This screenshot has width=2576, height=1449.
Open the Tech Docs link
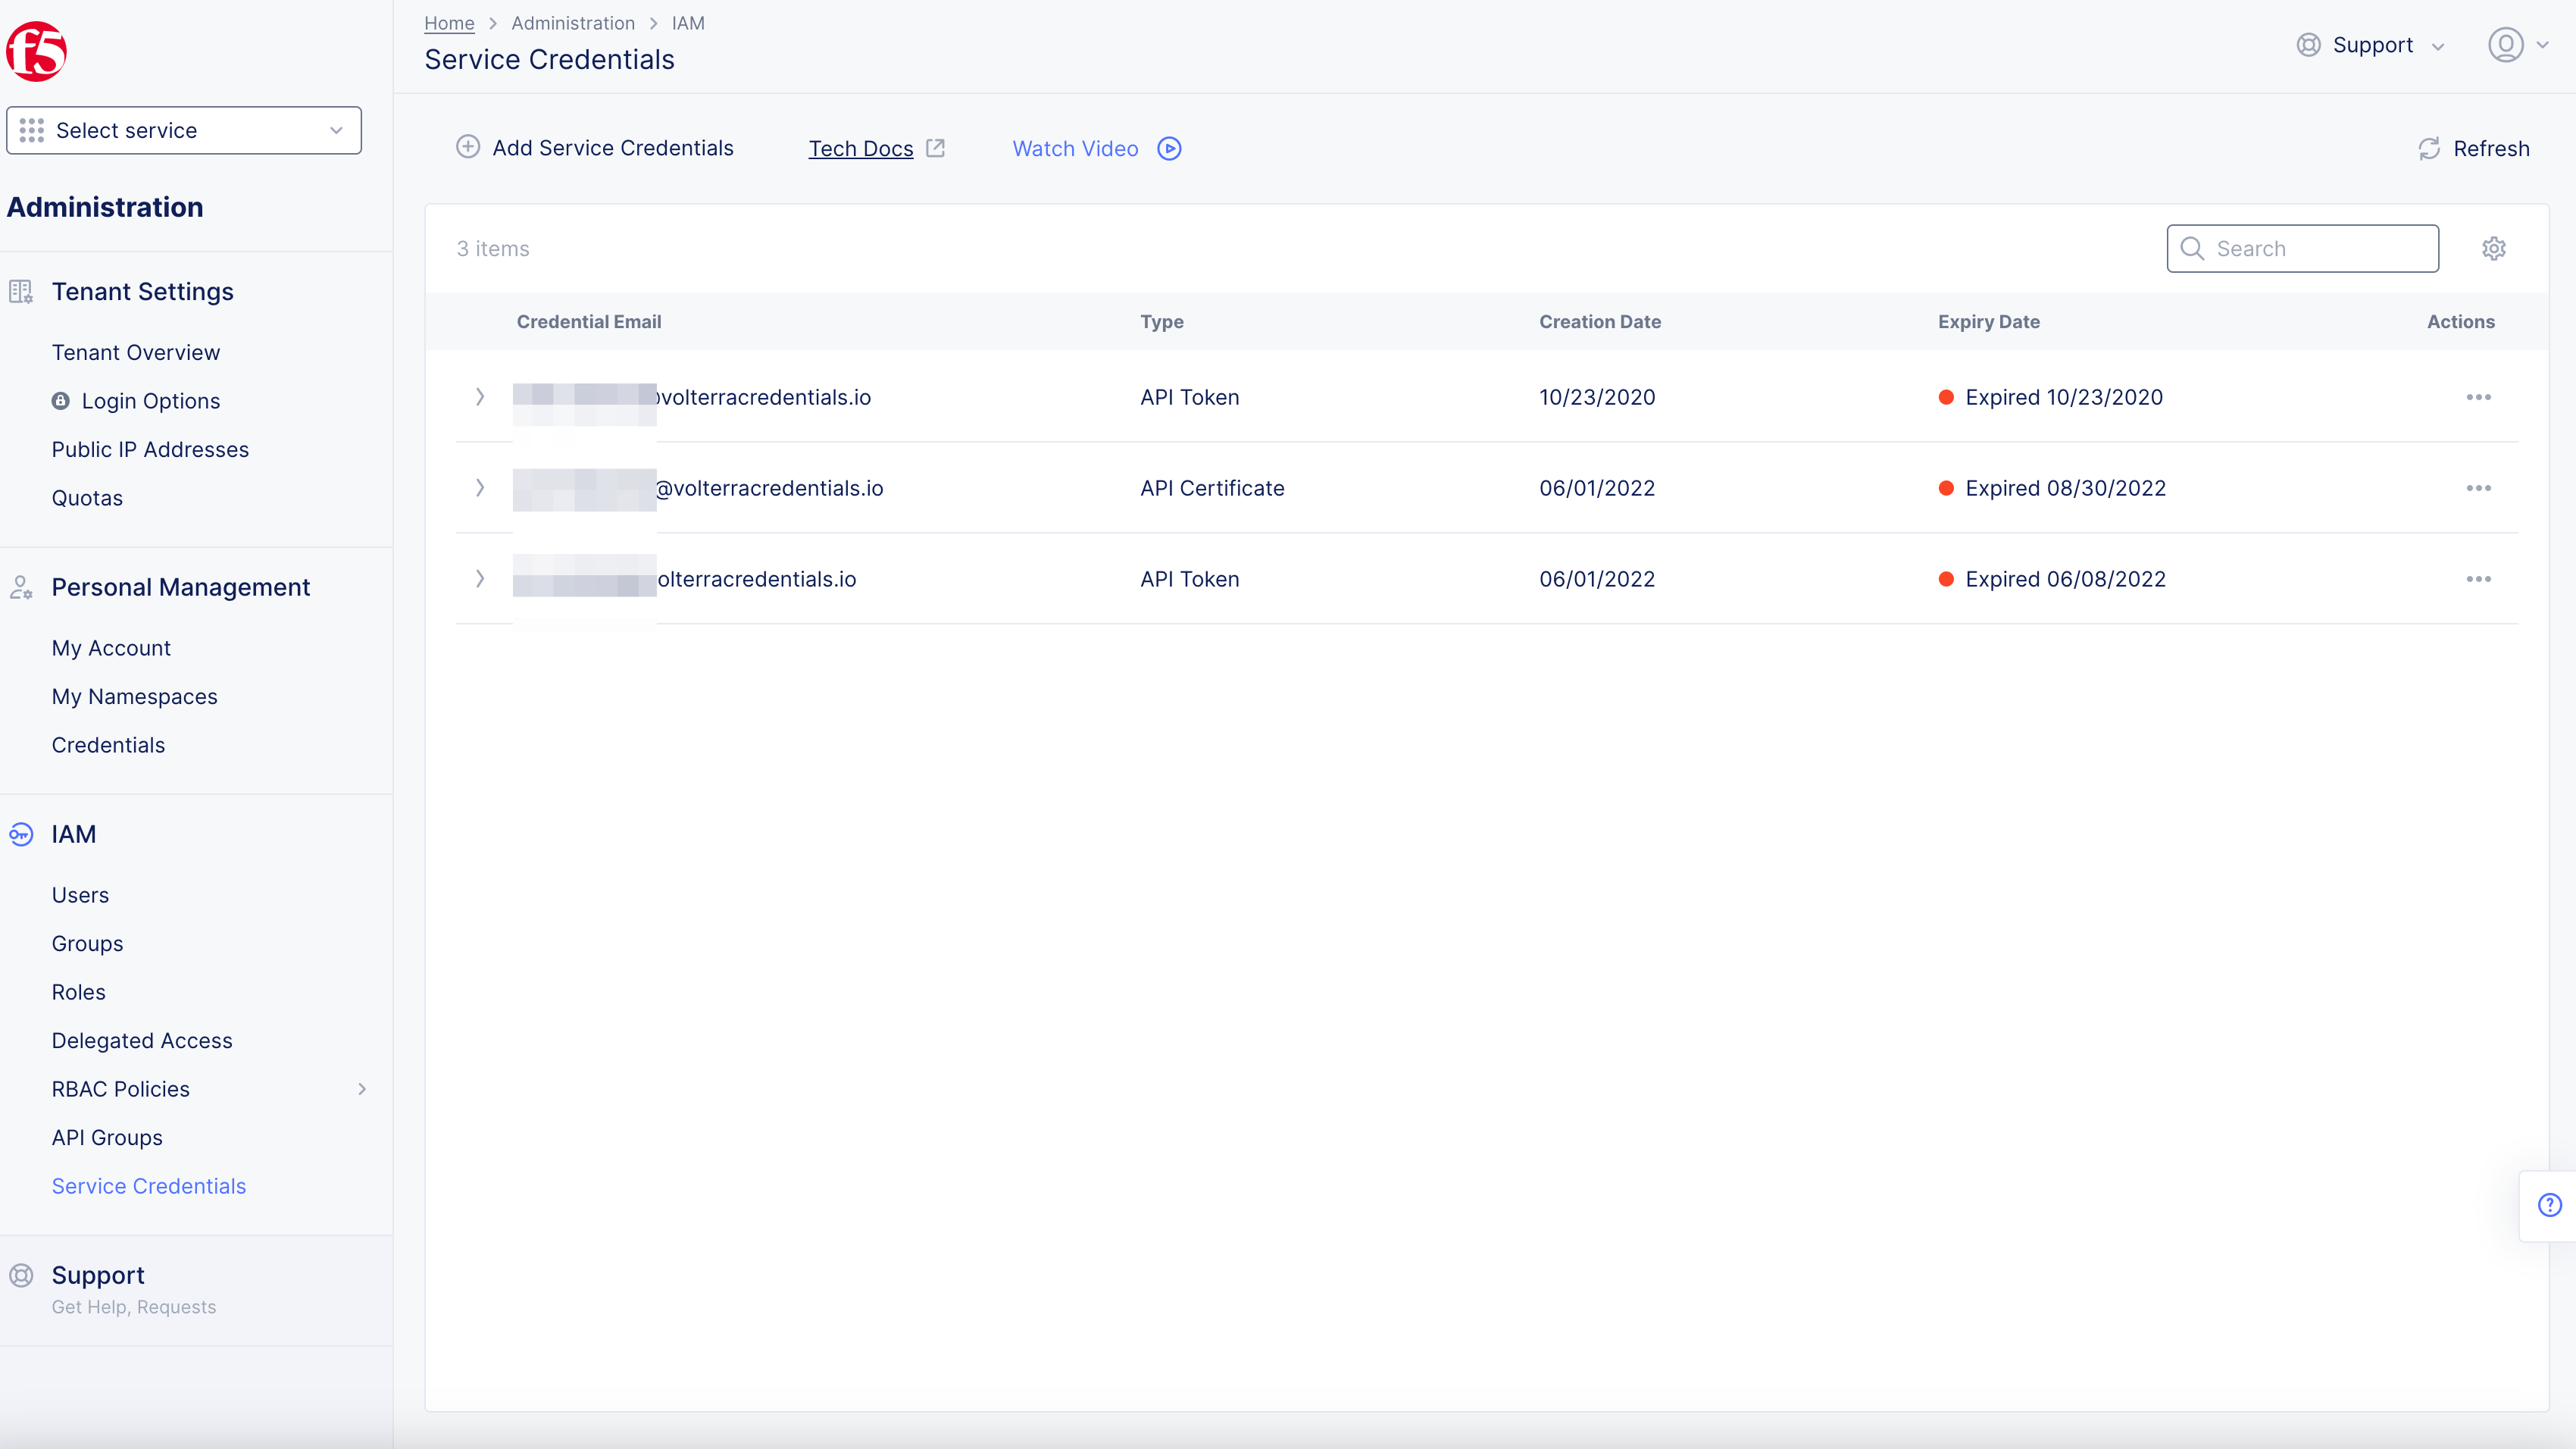pyautogui.click(x=861, y=149)
